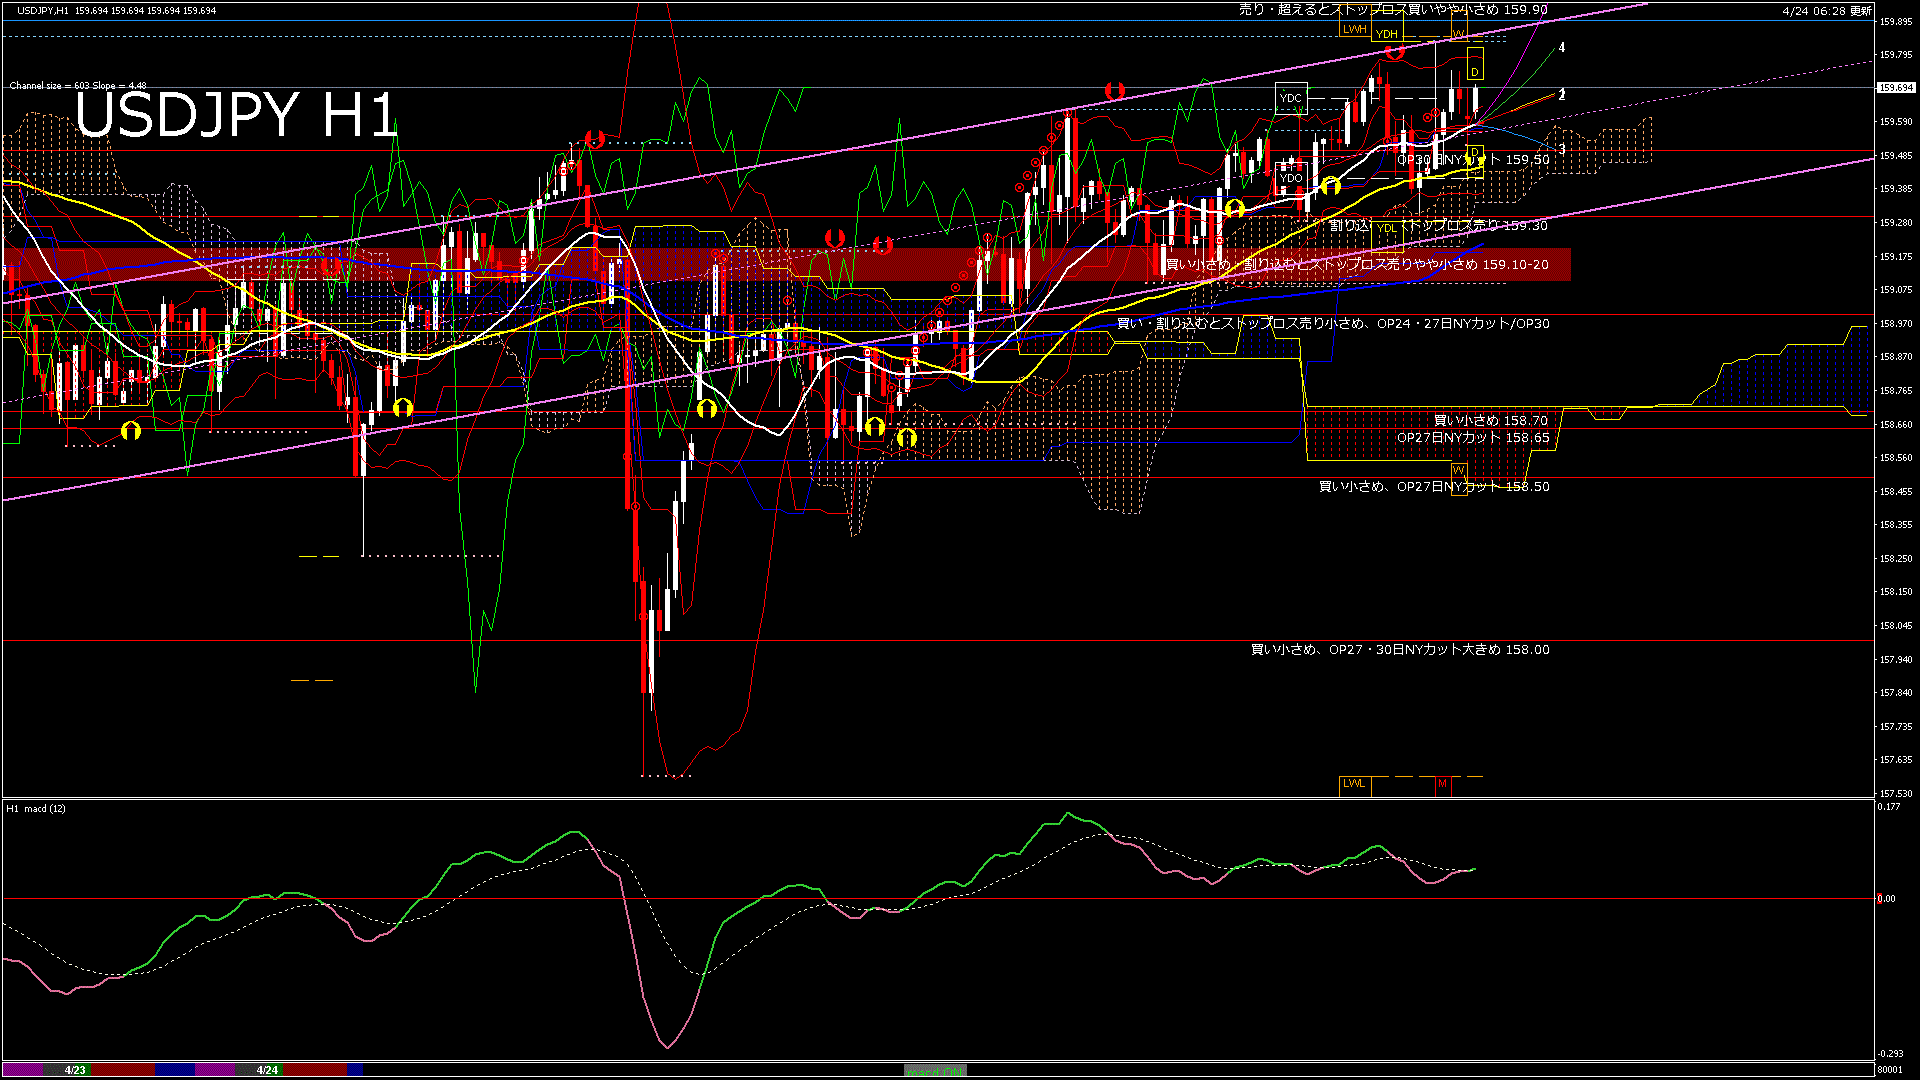The height and width of the screenshot is (1080, 1920).
Task: Toggle the macd ON button
Action: (x=935, y=1070)
